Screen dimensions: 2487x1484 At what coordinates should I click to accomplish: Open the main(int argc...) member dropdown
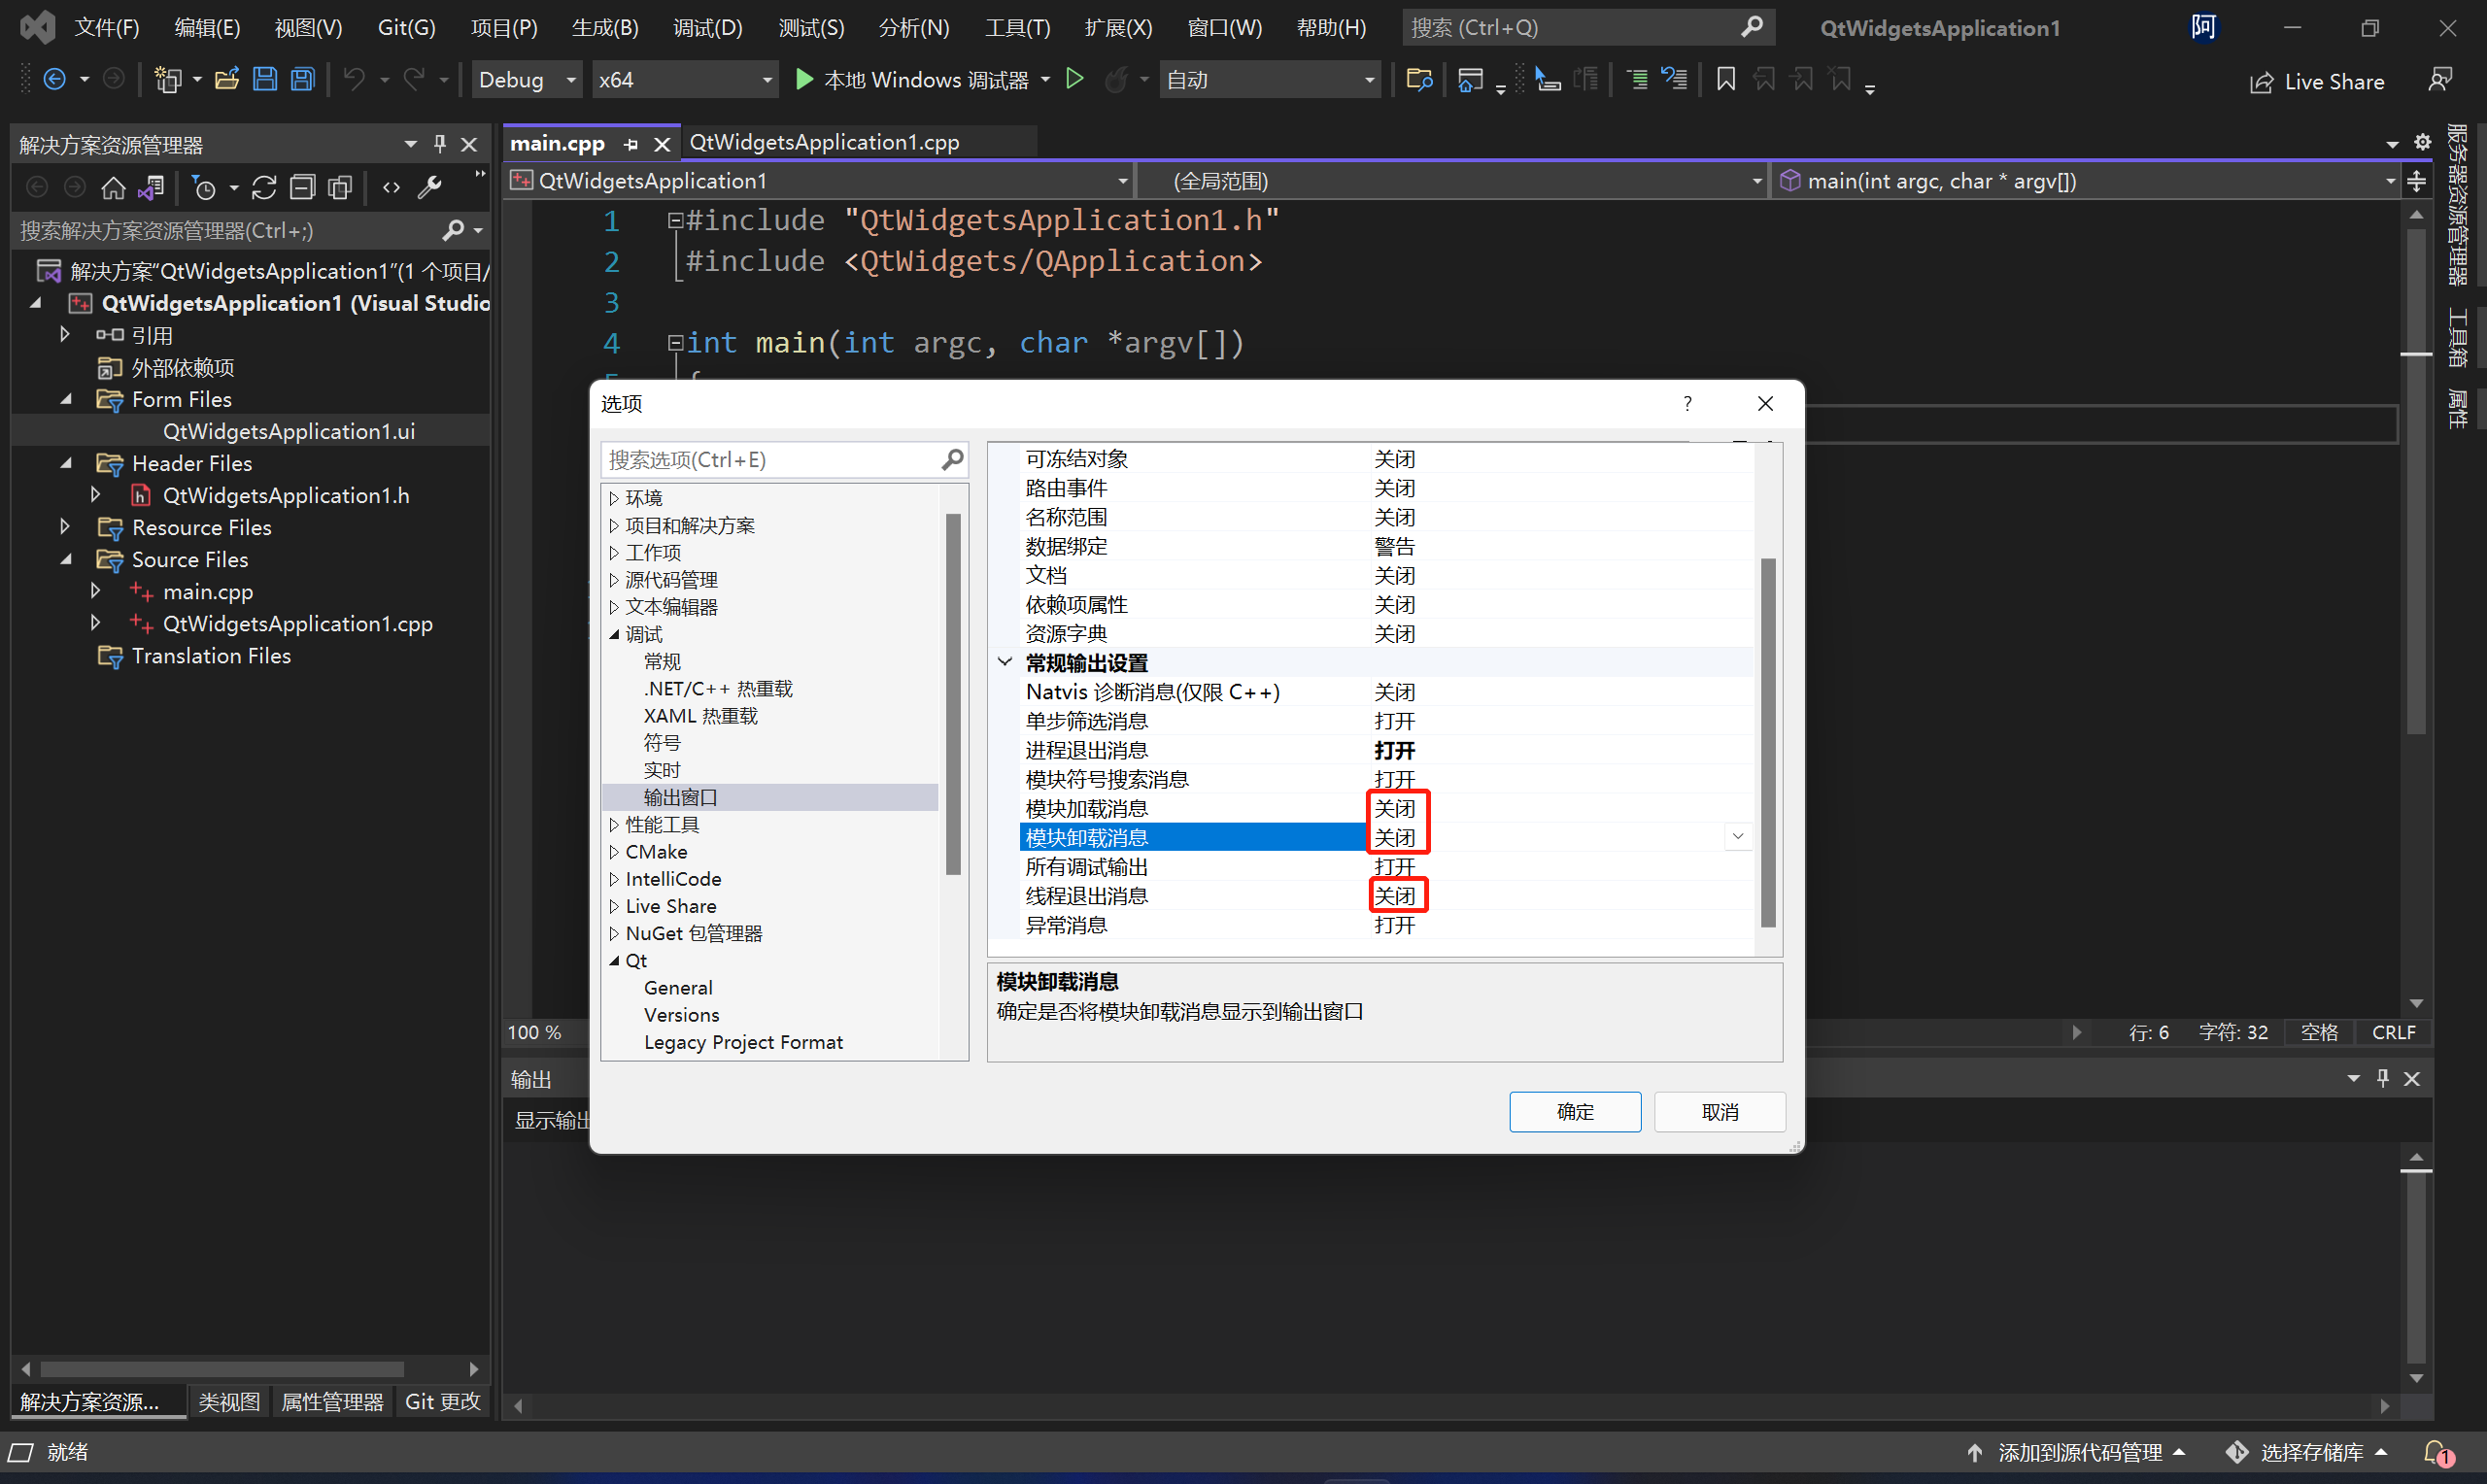pyautogui.click(x=2088, y=181)
